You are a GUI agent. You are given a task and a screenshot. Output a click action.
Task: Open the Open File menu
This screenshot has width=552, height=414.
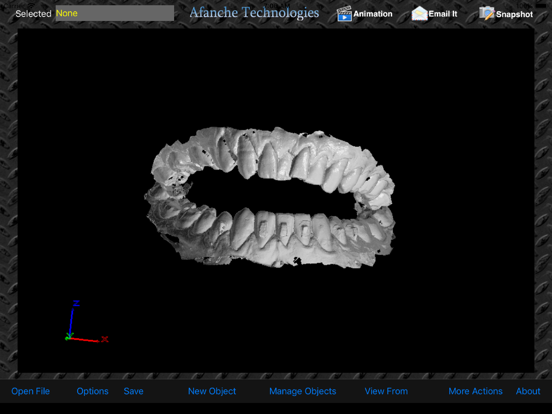pos(31,391)
